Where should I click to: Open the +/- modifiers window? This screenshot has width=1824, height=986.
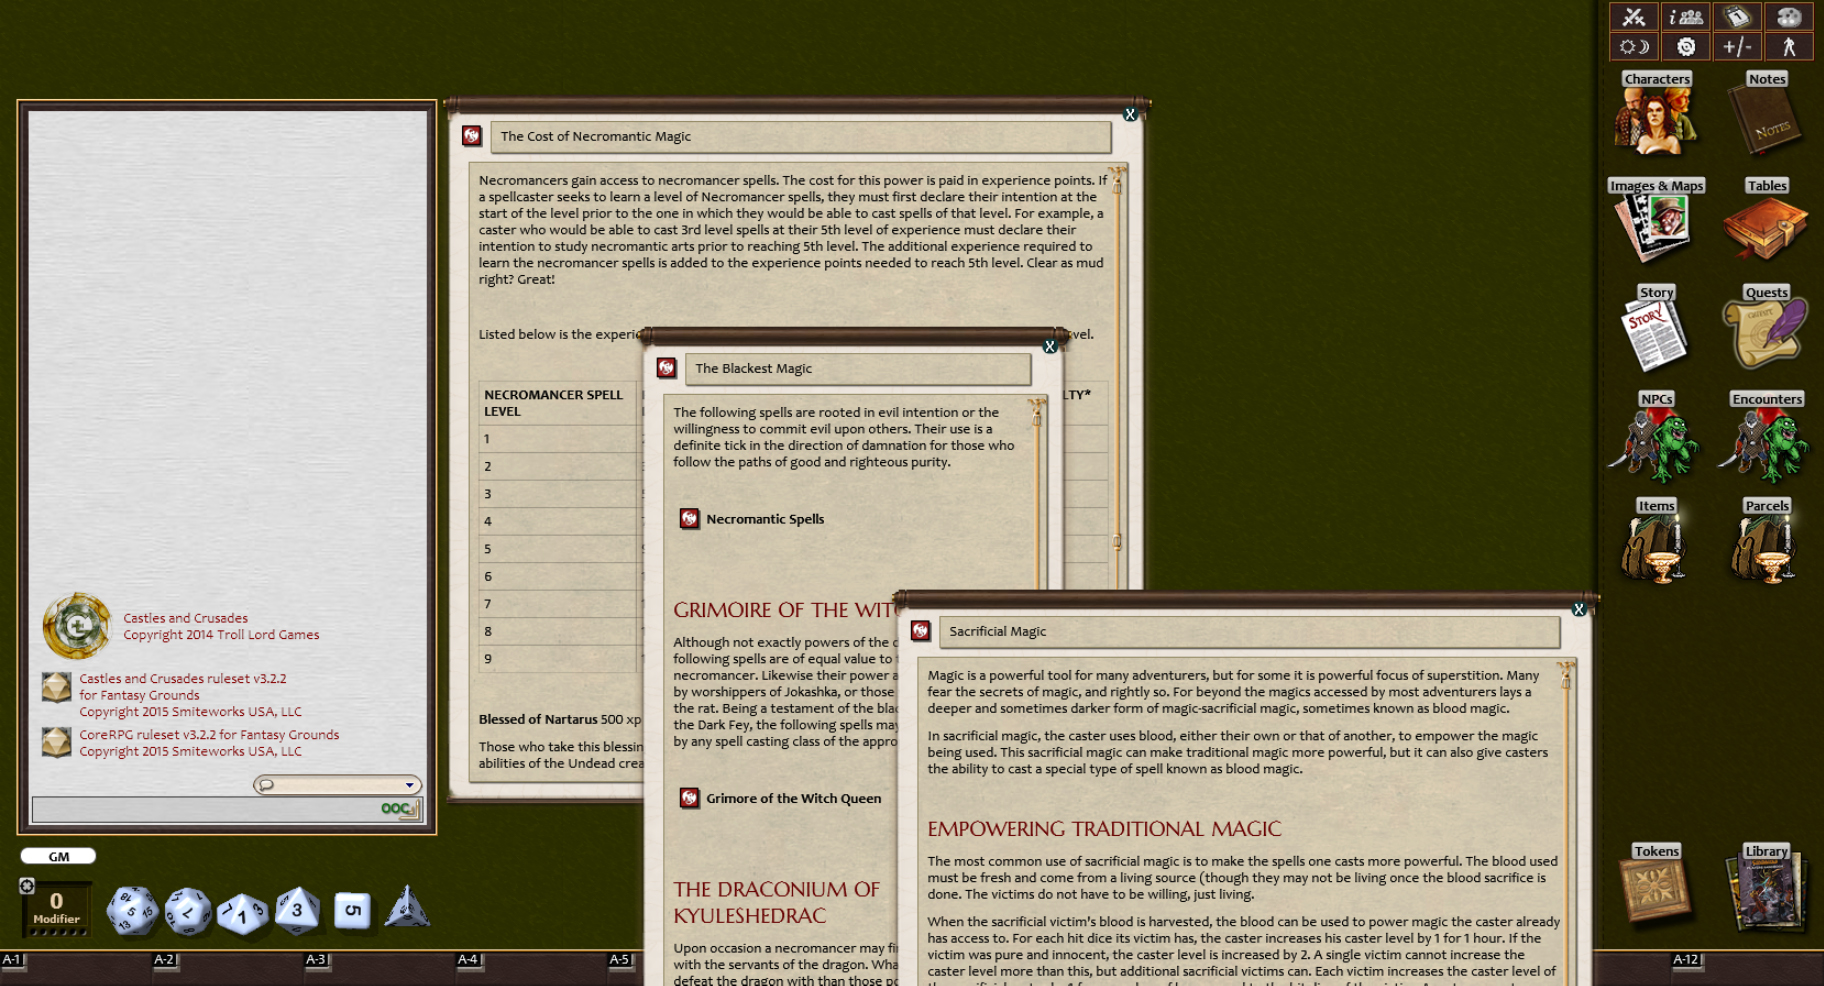coord(1738,46)
